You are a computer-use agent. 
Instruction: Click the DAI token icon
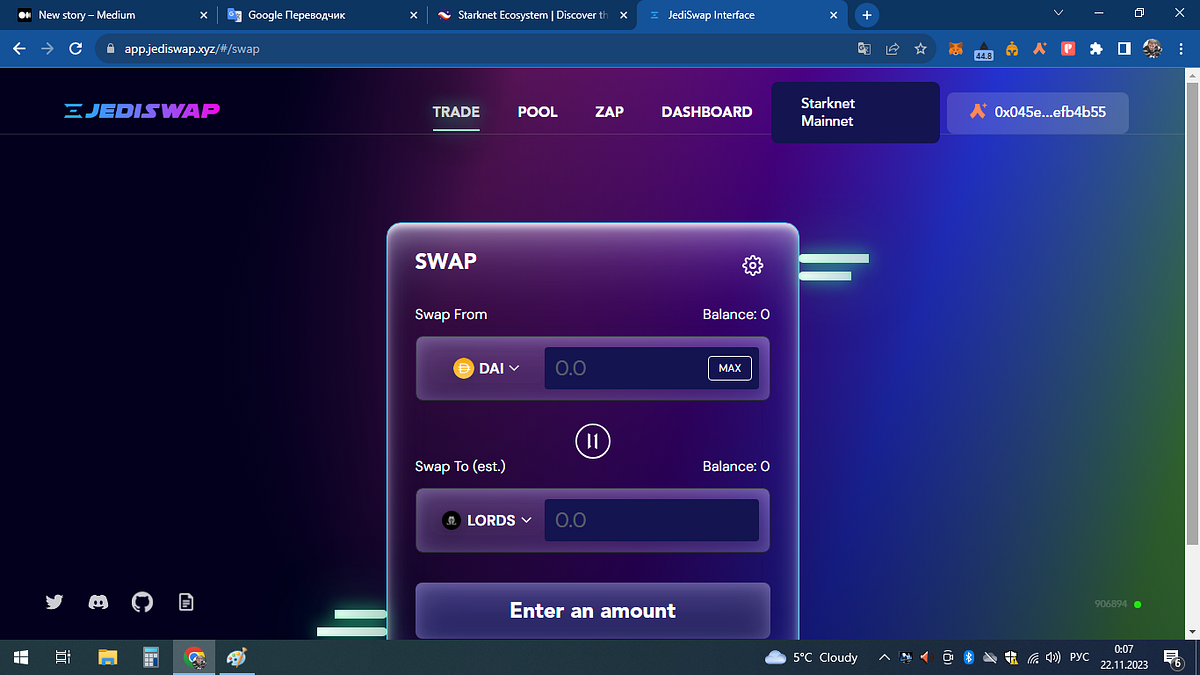click(x=464, y=368)
